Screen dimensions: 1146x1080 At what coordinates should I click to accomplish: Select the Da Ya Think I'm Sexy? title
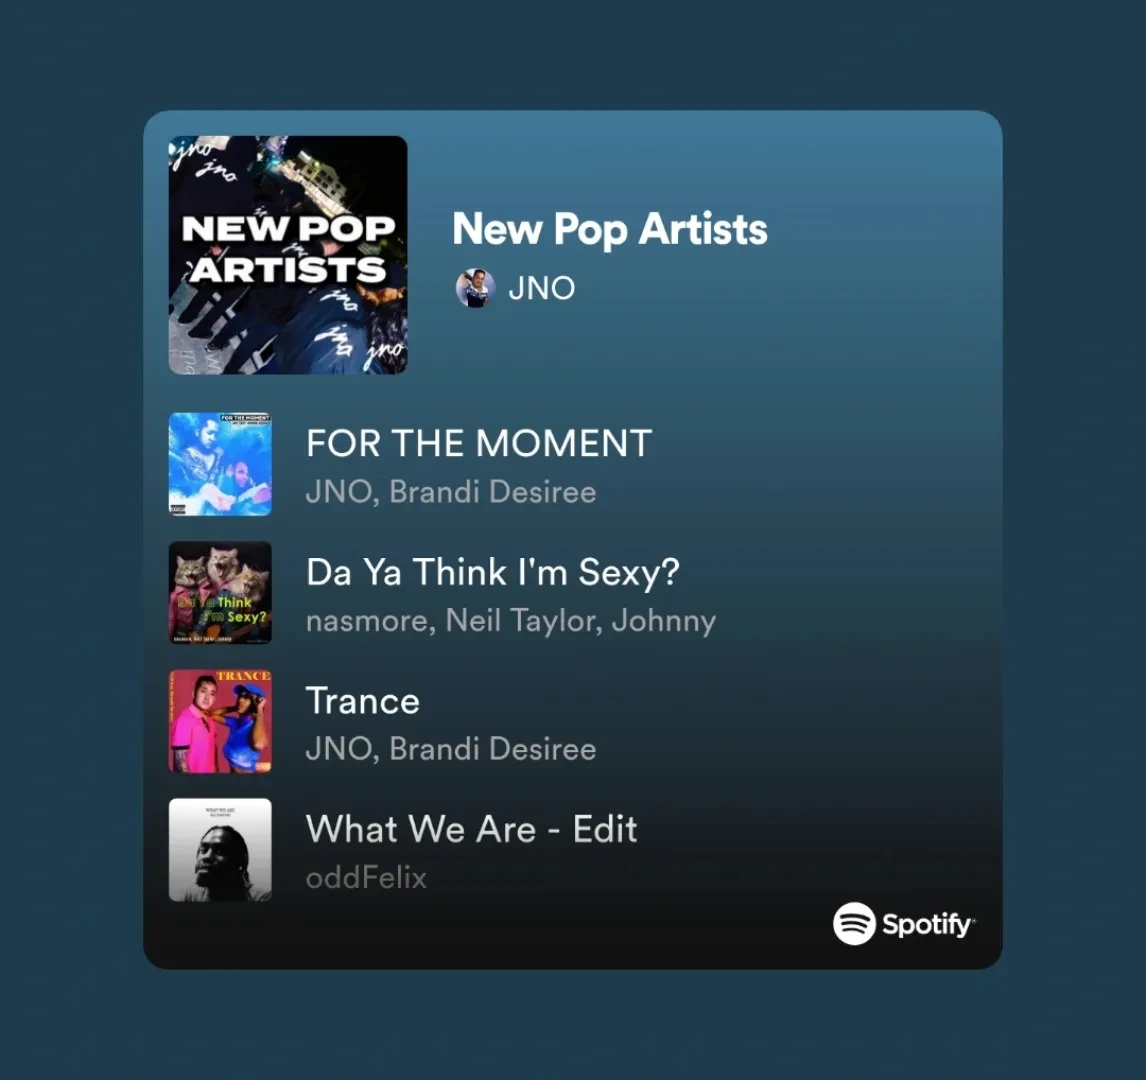[493, 571]
